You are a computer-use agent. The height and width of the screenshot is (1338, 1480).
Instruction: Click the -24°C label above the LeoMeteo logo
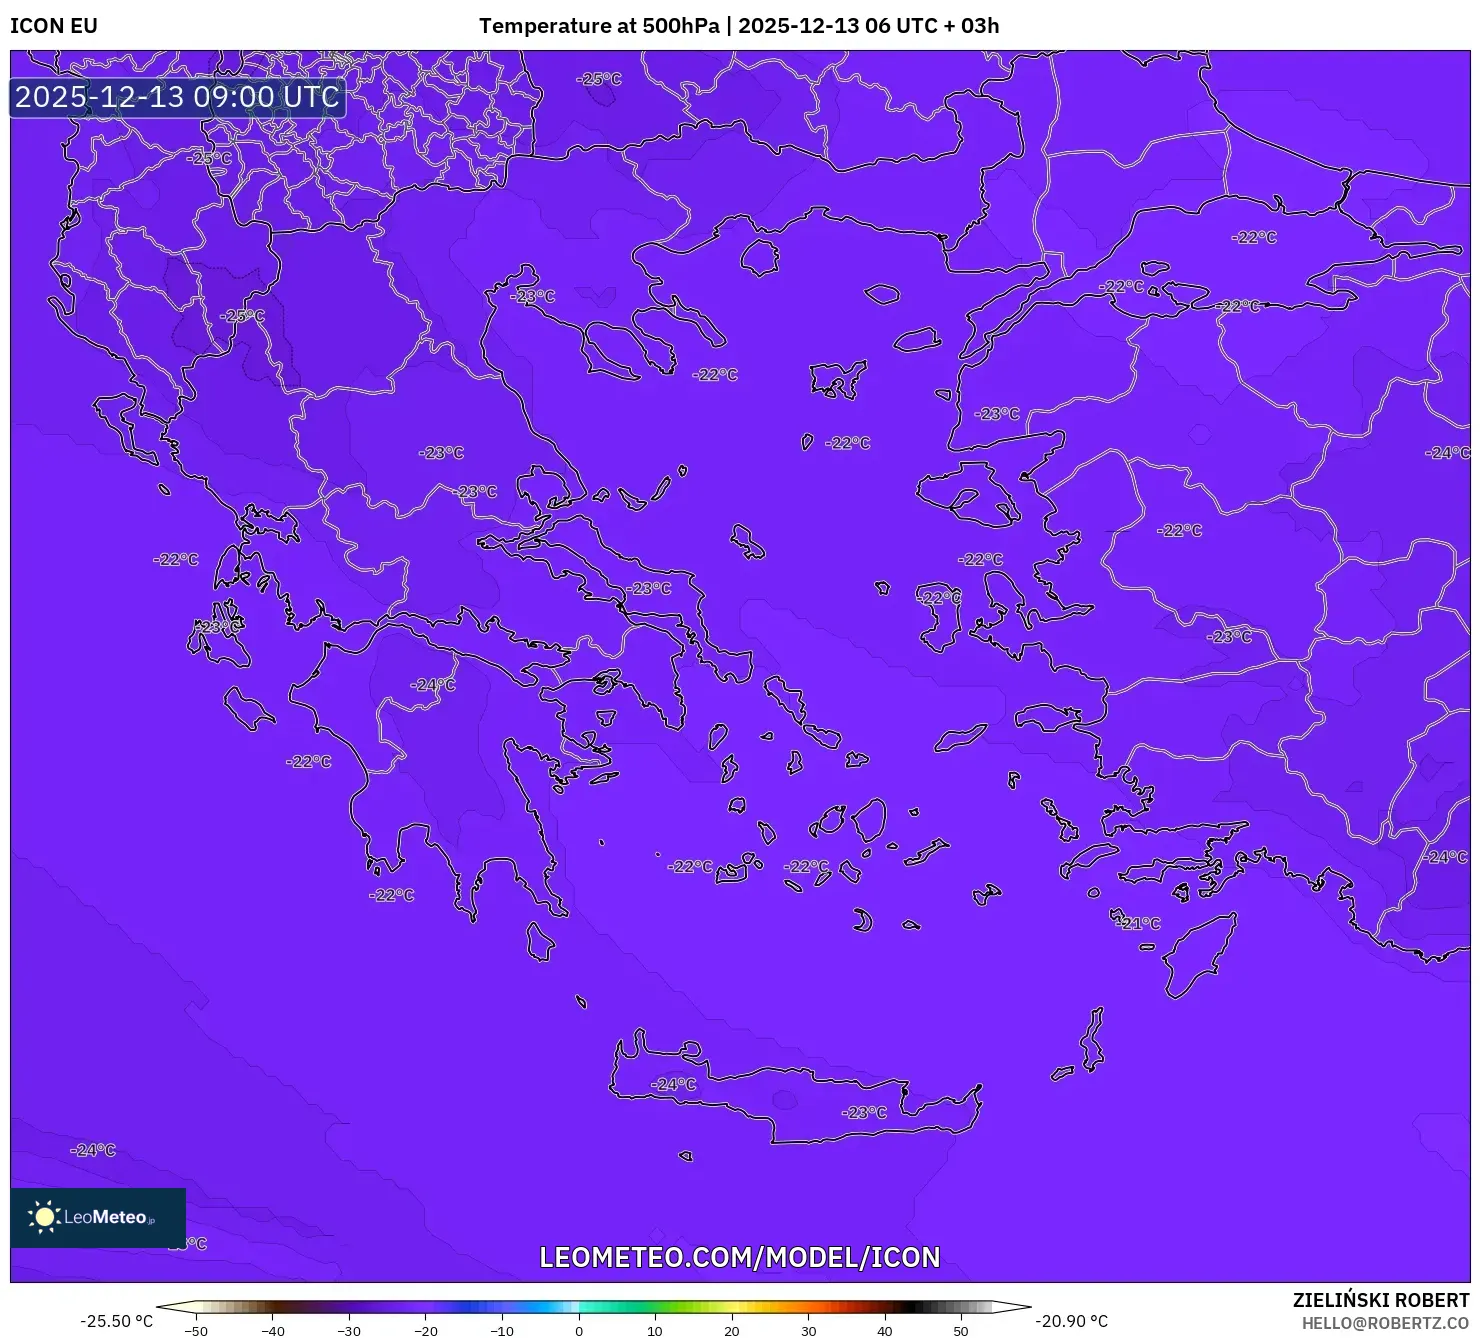[x=93, y=1150]
